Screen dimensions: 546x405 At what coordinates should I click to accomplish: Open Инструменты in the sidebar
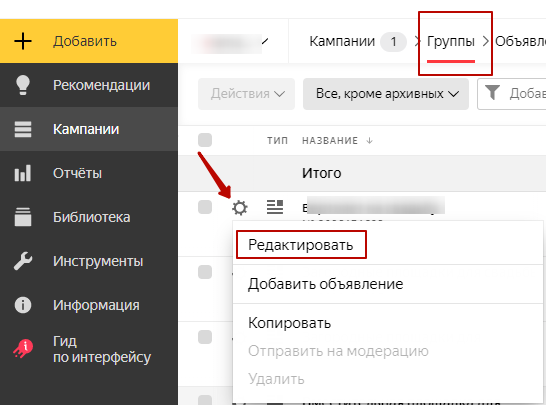(x=89, y=261)
